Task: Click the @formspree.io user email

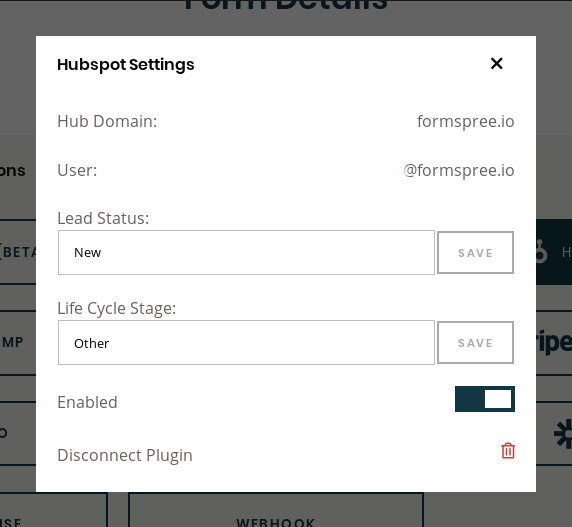Action: pyautogui.click(x=459, y=170)
